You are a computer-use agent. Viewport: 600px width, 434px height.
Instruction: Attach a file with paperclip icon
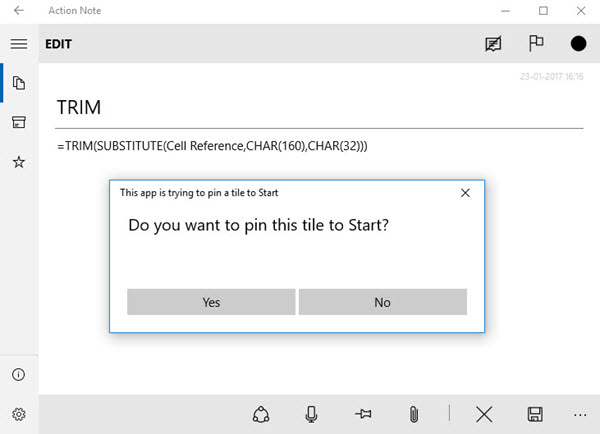click(x=414, y=414)
